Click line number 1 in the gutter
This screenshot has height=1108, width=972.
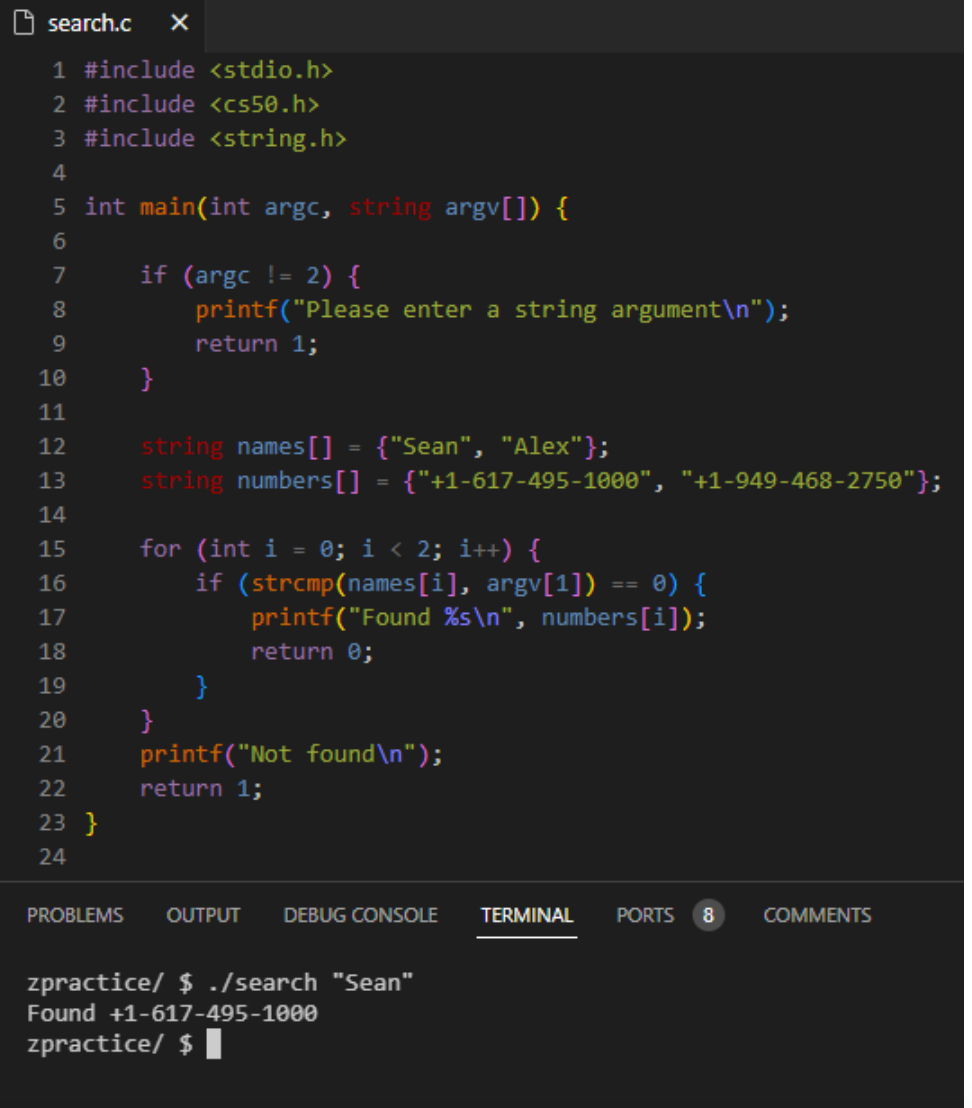tap(59, 71)
